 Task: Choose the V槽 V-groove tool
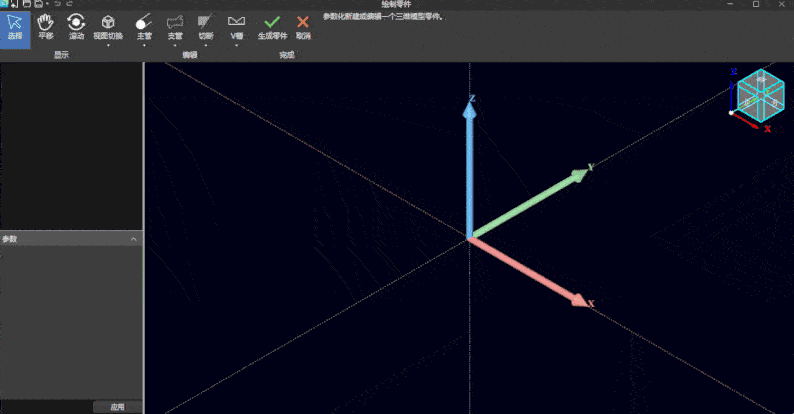(x=236, y=27)
